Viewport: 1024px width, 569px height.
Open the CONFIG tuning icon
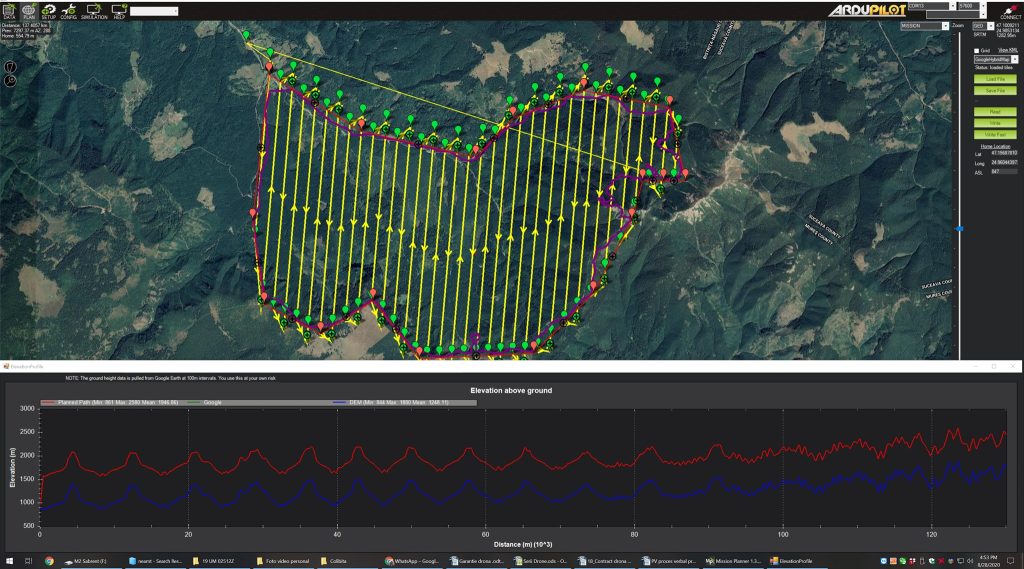(x=68, y=10)
